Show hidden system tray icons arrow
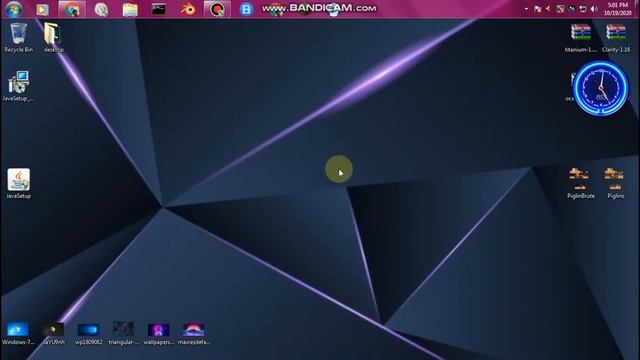 tap(526, 9)
